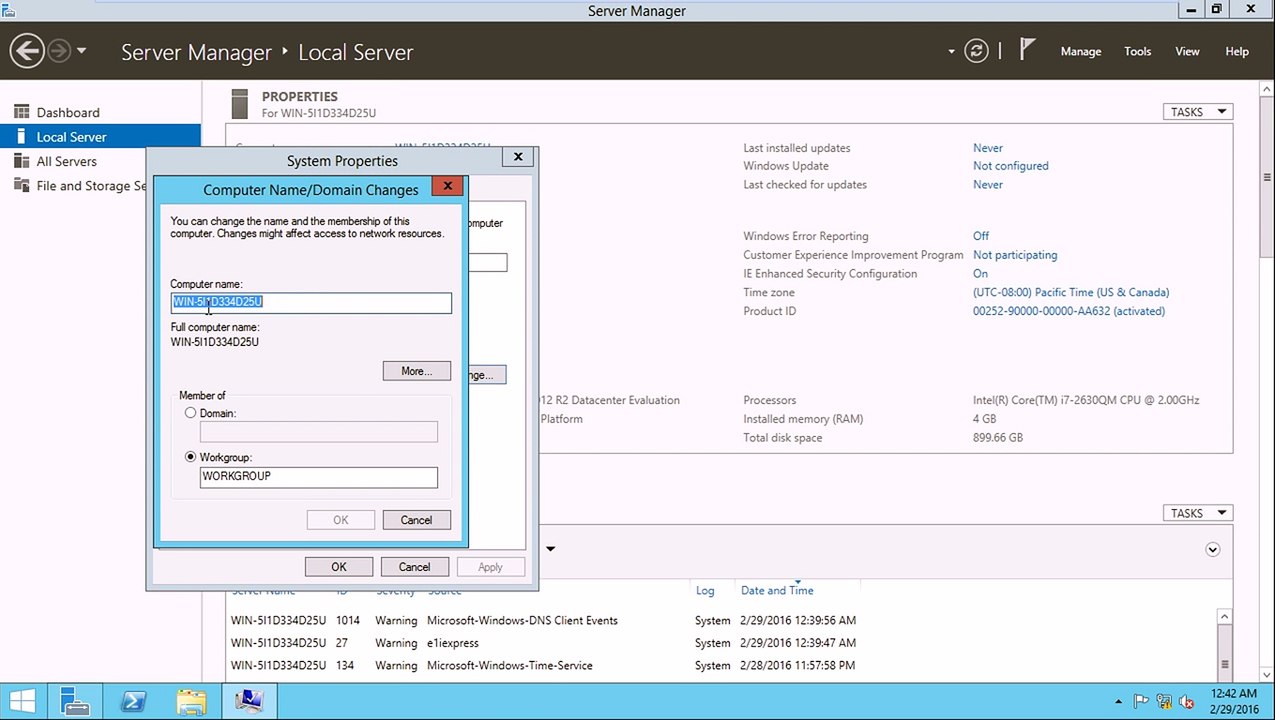Screen dimensions: 1275x720
Task: Click the Computer name text field
Action: coord(311,302)
